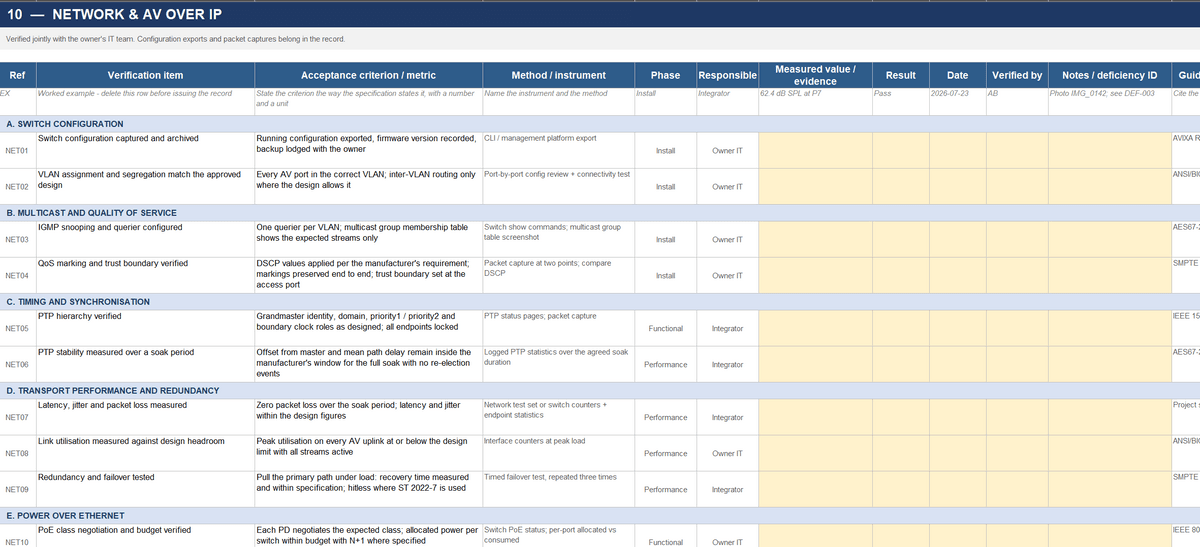Select the 'NET05' reference cell
Viewport: 1200px width, 547px height.
point(17,328)
